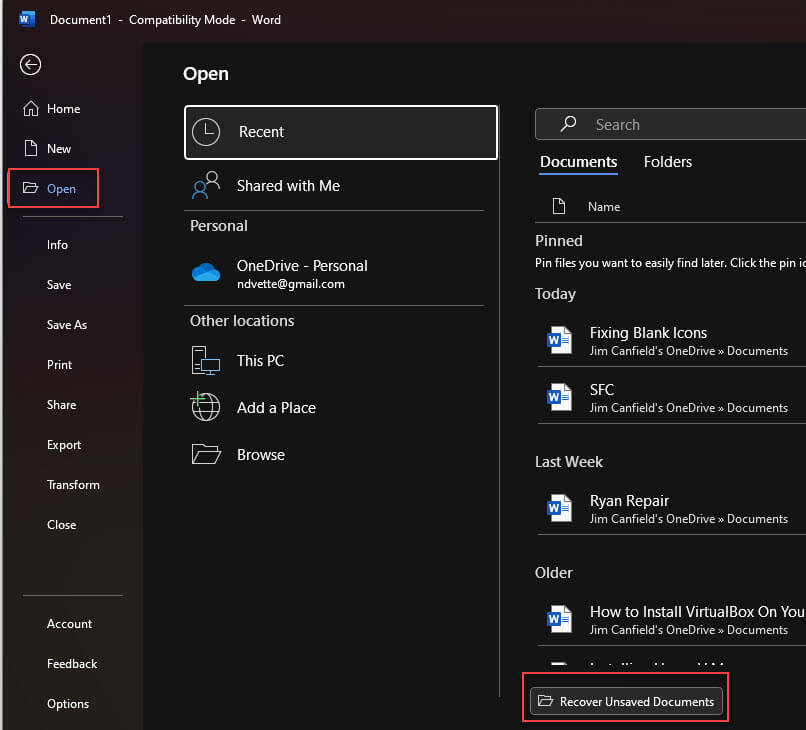
Task: Click the Word logo in title bar
Action: point(26,20)
